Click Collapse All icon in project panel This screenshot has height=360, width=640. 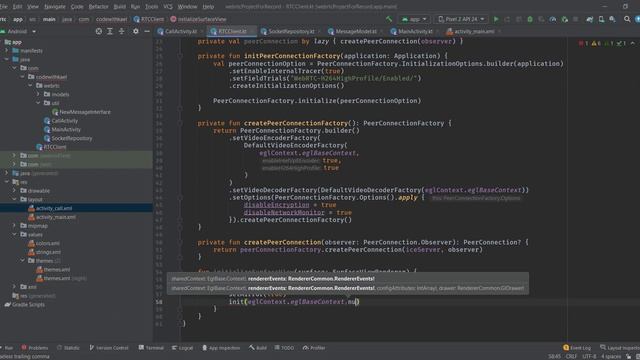click(122, 31)
